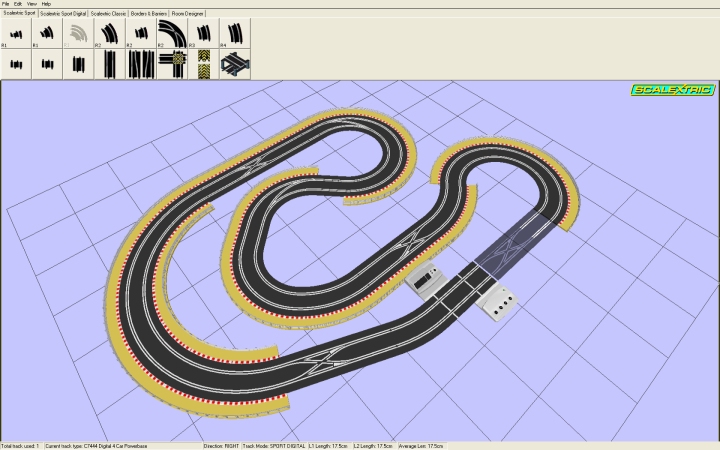Screen dimensions: 720x450
Task: Choose the R4 curve track piece
Action: pos(234,34)
